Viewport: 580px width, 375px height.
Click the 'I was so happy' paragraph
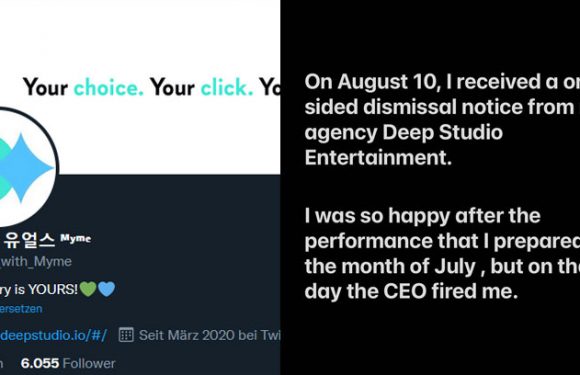point(442,253)
